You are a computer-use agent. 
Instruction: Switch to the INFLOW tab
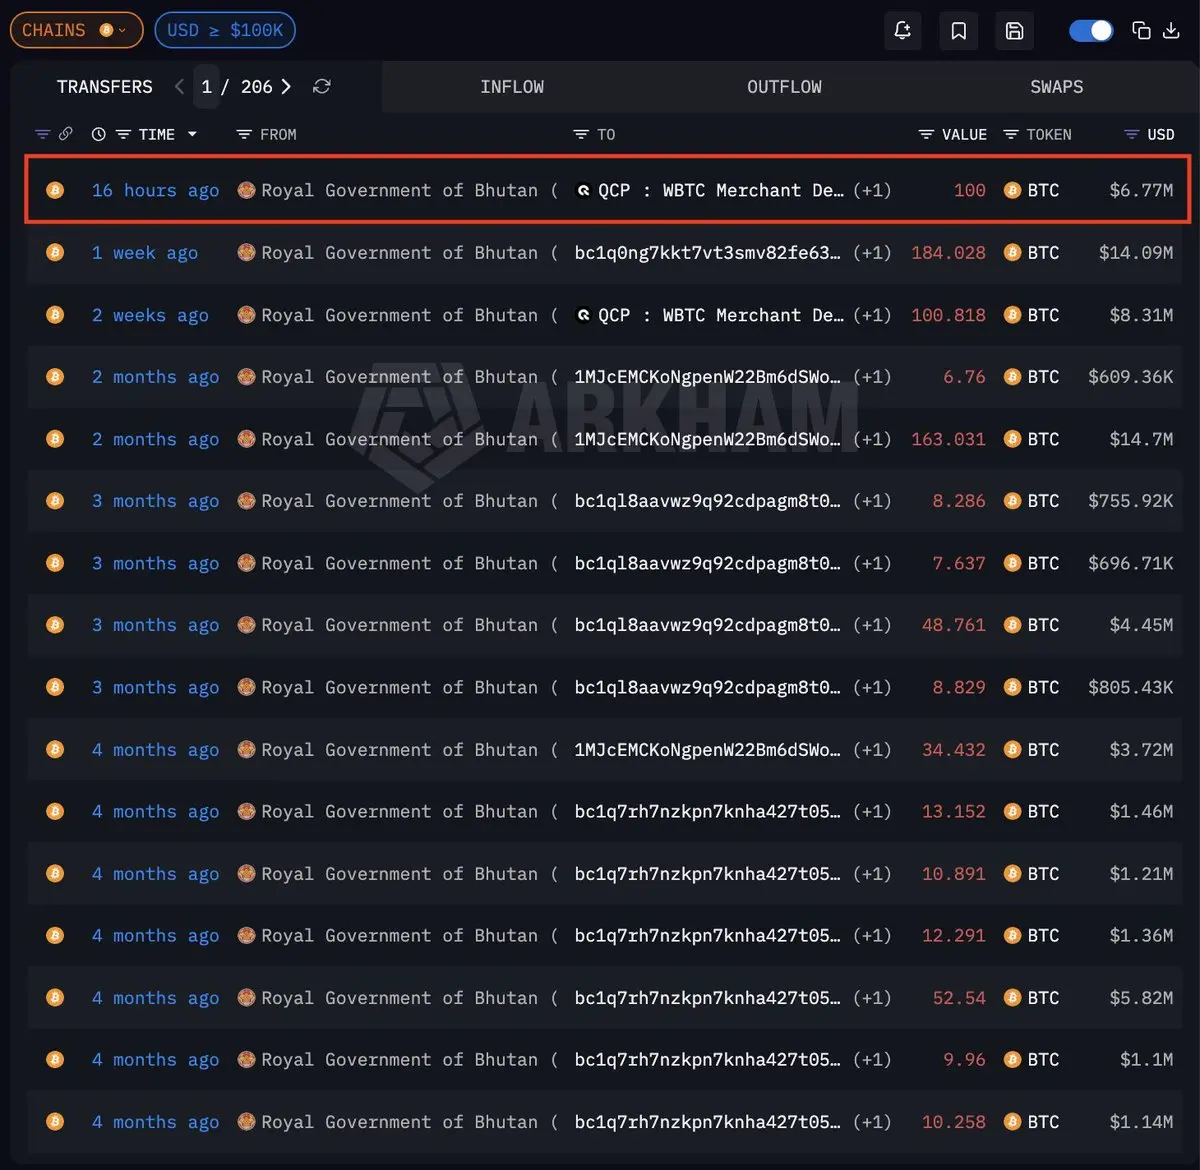(512, 87)
